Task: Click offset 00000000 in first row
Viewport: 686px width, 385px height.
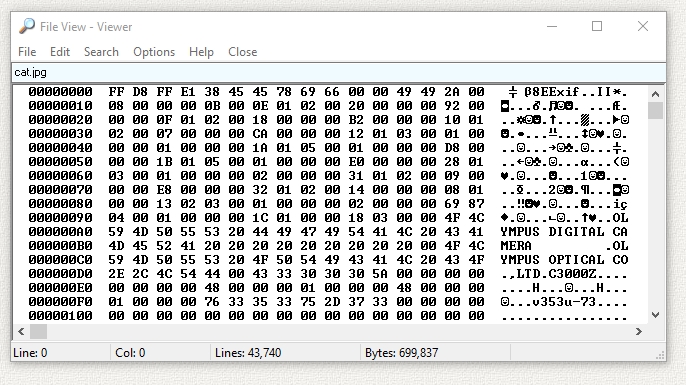Action: coord(60,92)
